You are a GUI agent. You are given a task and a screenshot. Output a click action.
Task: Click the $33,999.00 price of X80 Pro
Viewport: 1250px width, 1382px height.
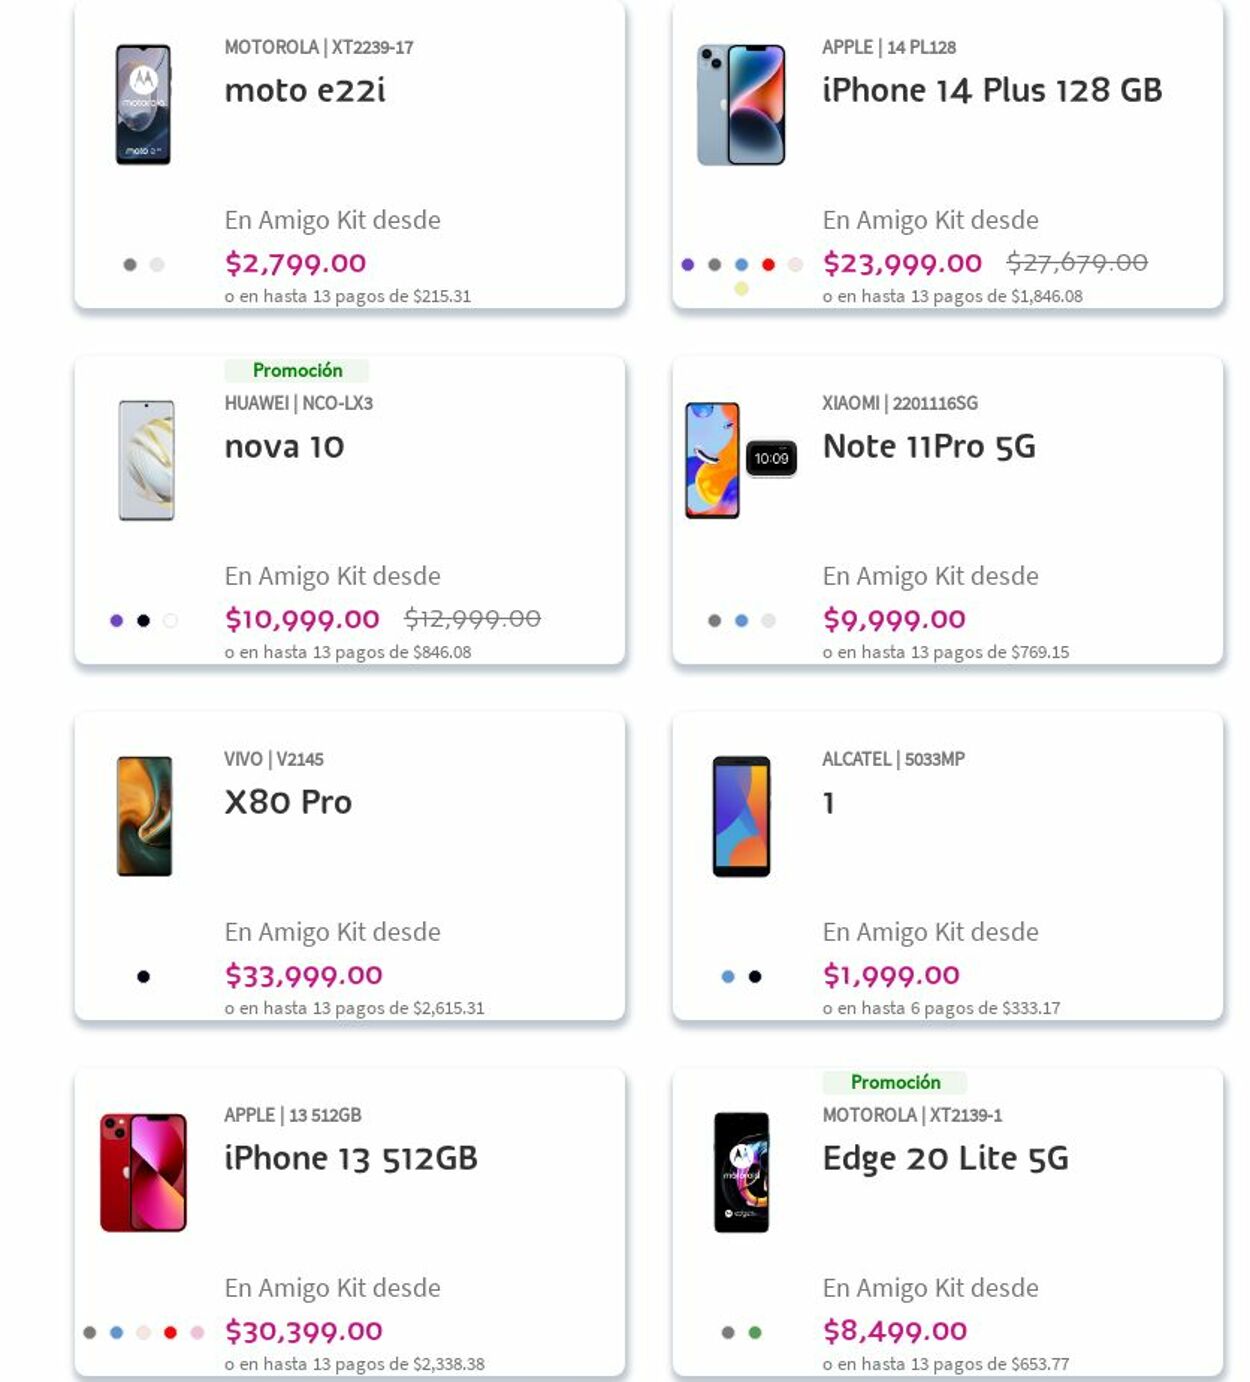coord(303,975)
